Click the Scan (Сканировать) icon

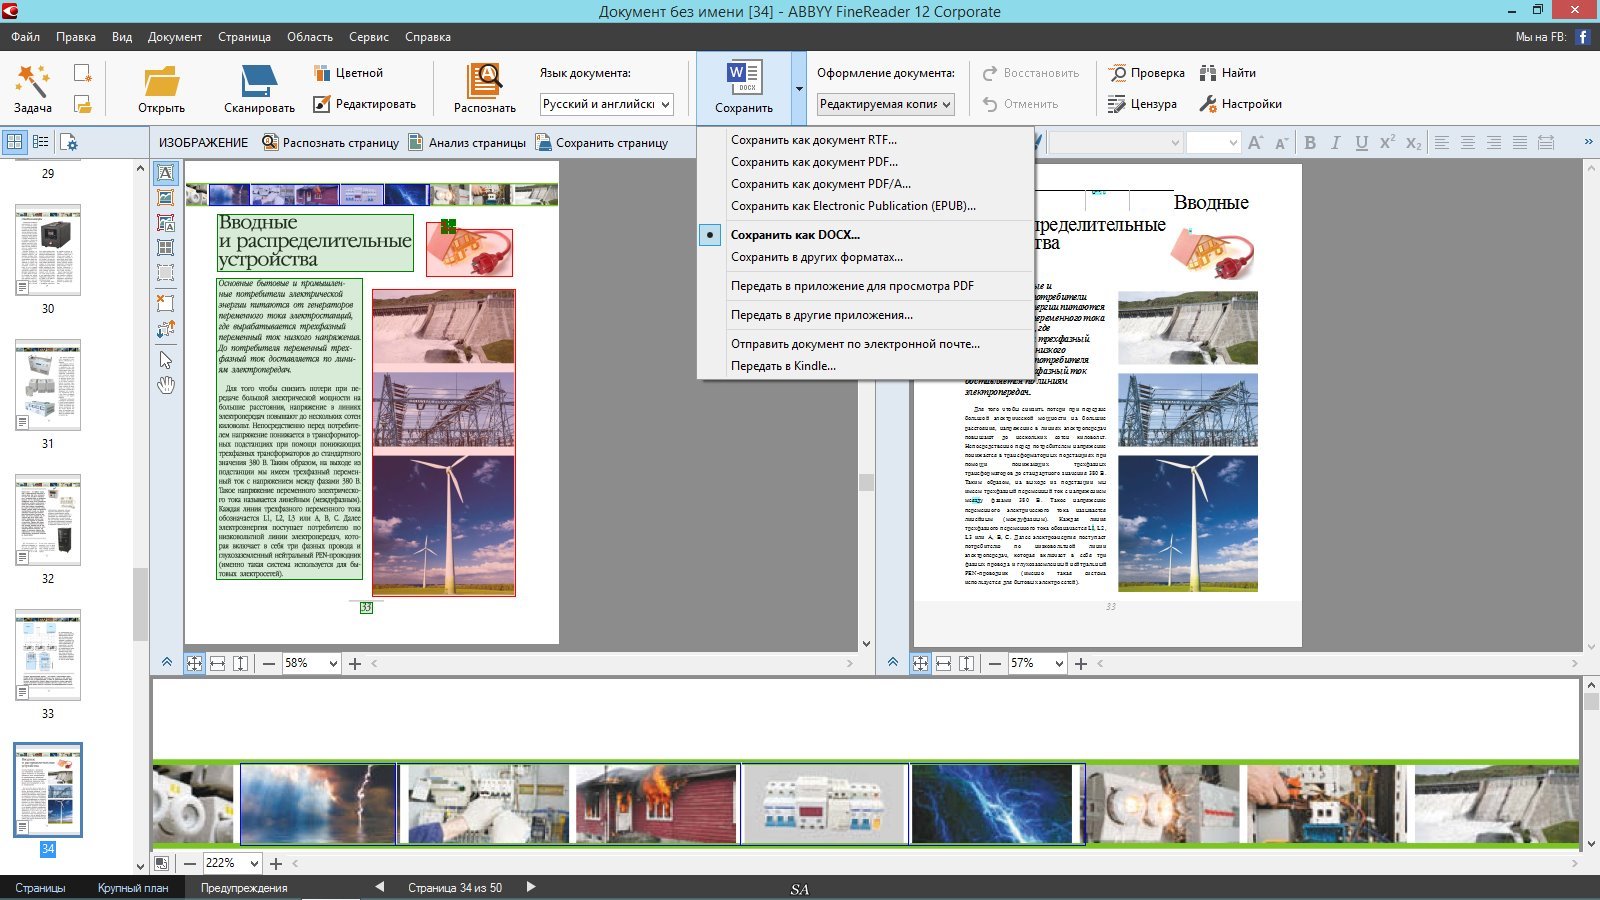pos(259,81)
